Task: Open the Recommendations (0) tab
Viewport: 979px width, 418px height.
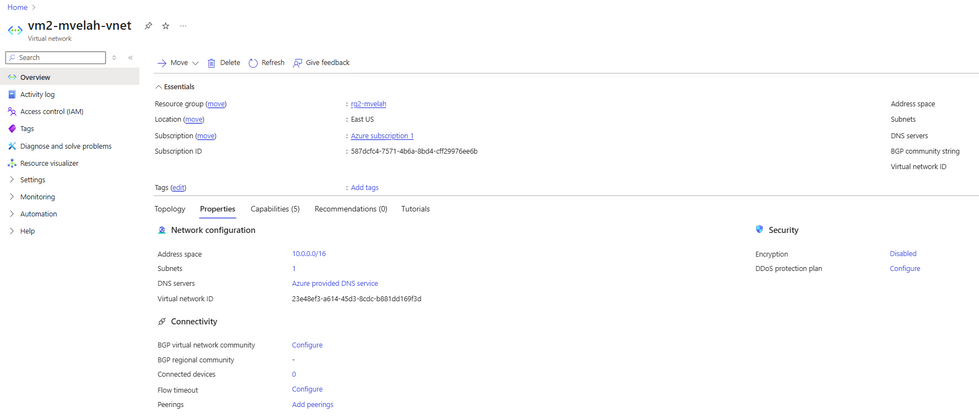Action: pyautogui.click(x=351, y=209)
